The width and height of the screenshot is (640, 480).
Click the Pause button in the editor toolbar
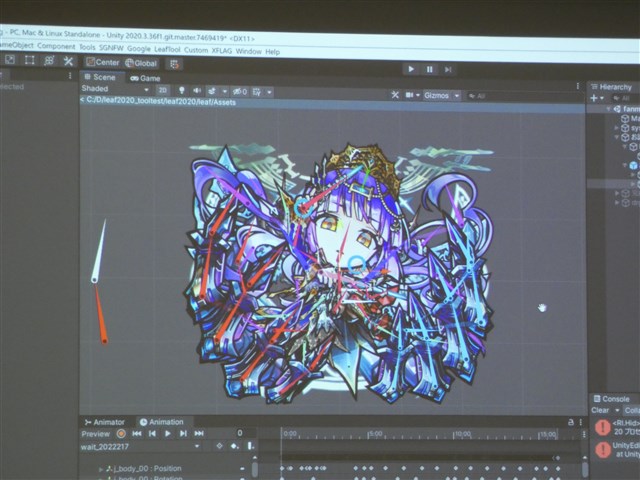(x=429, y=69)
